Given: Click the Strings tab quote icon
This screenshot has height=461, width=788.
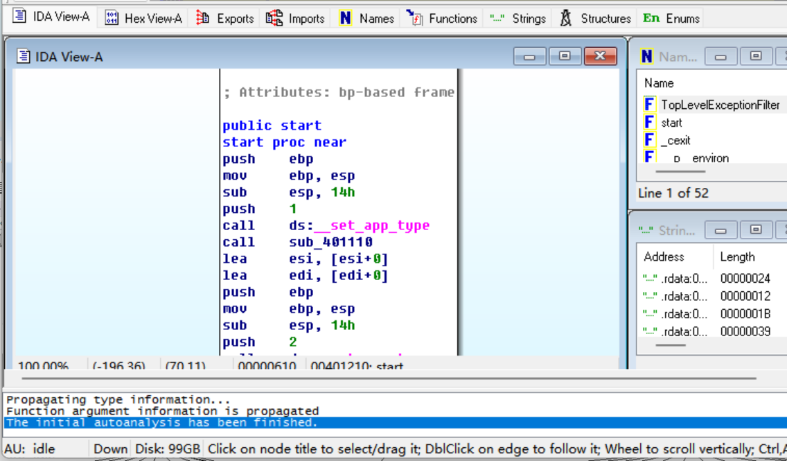Looking at the screenshot, I should (497, 19).
